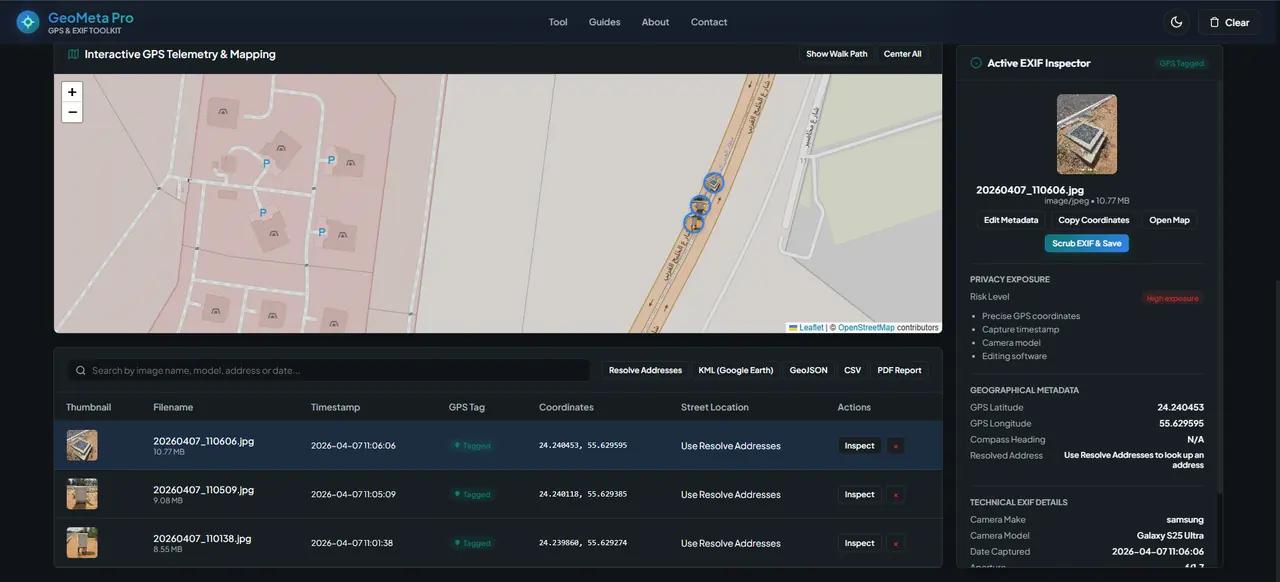The height and width of the screenshot is (582, 1280).
Task: Click the bottom photo marker on map
Action: [x=694, y=222]
